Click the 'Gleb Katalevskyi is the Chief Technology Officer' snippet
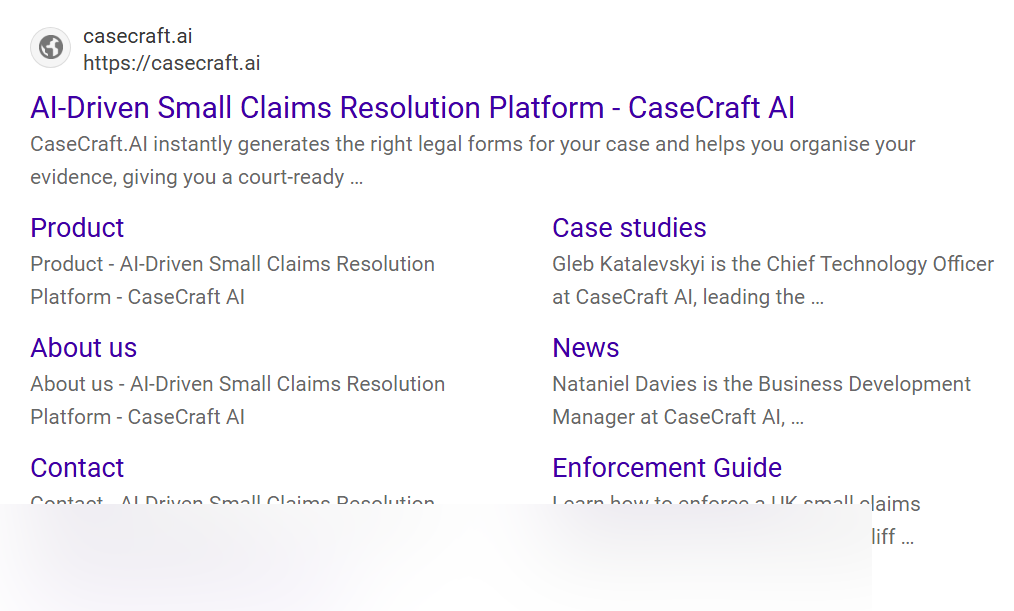This screenshot has width=1014, height=611. tap(773, 280)
